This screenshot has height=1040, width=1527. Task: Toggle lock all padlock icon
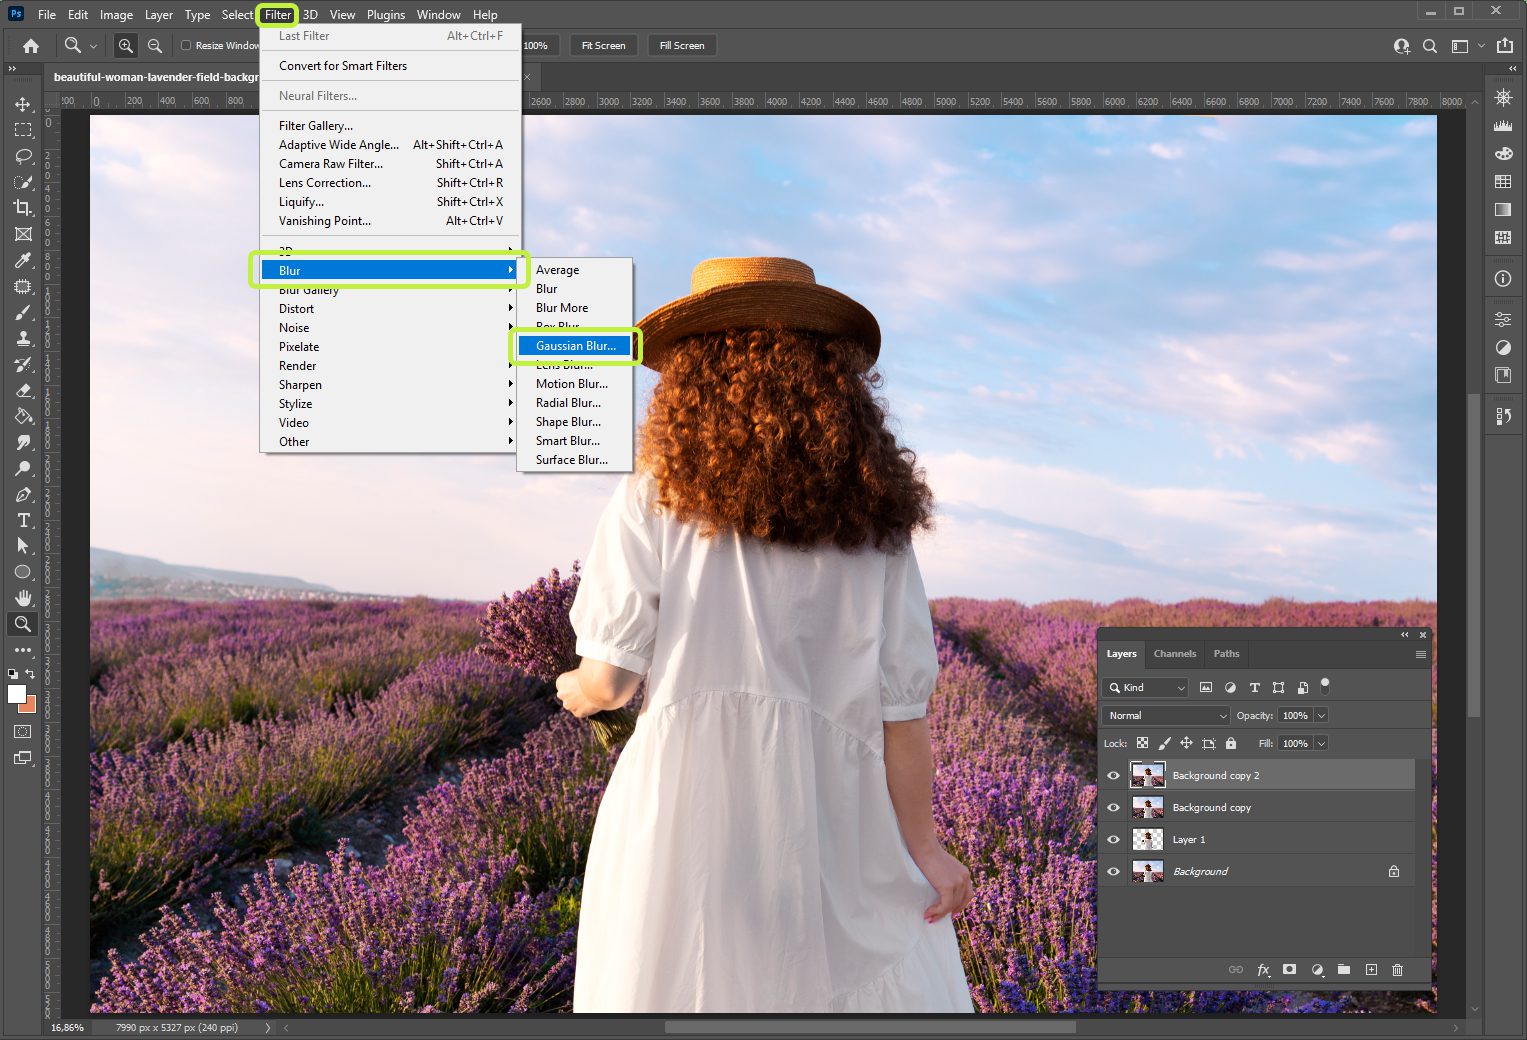tap(1231, 743)
